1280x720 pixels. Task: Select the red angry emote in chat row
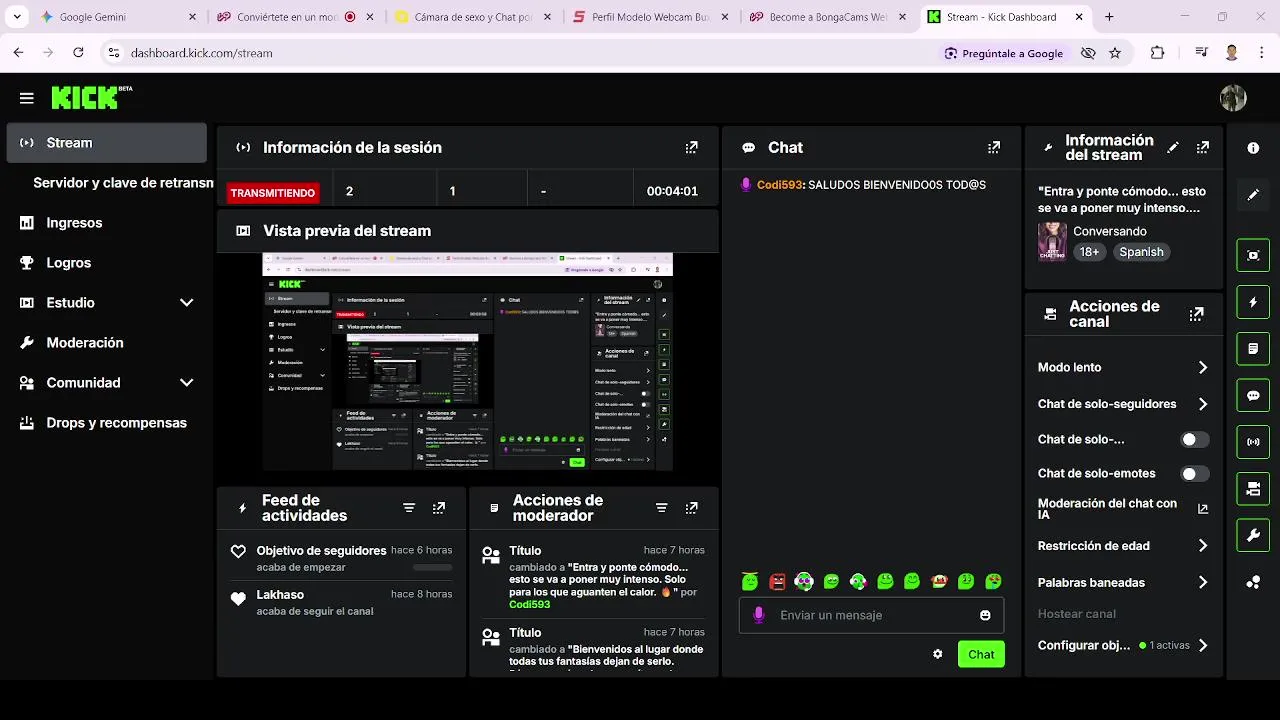[777, 581]
